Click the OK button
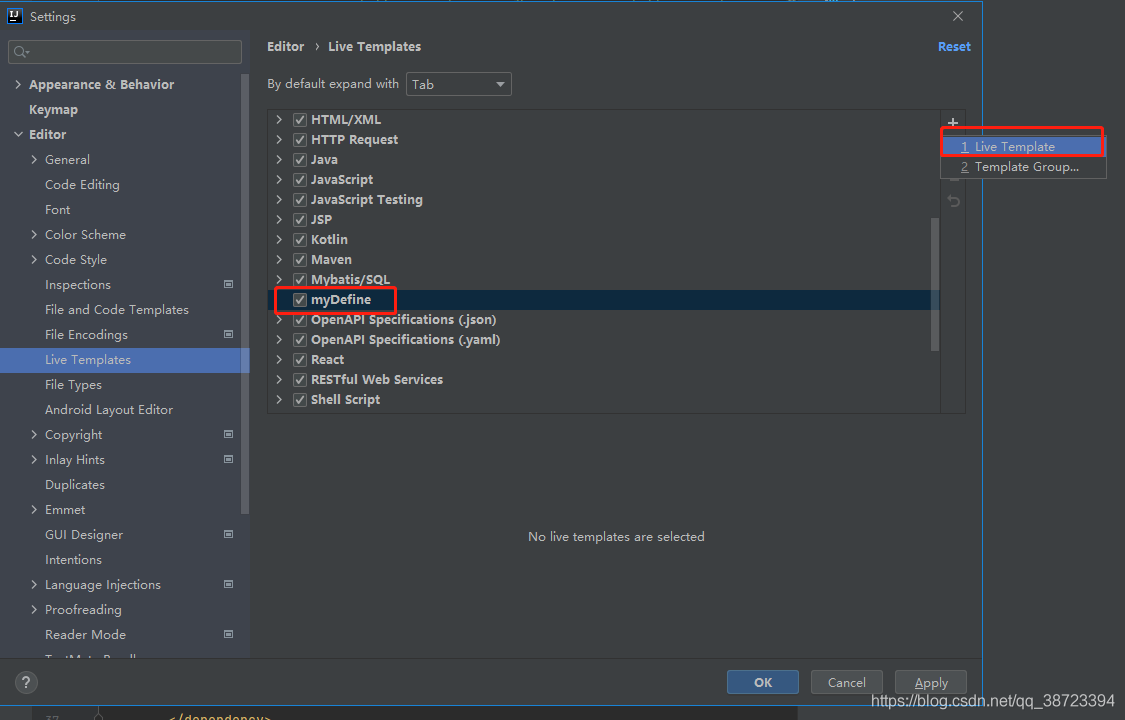Image resolution: width=1125 pixels, height=720 pixels. [x=763, y=683]
